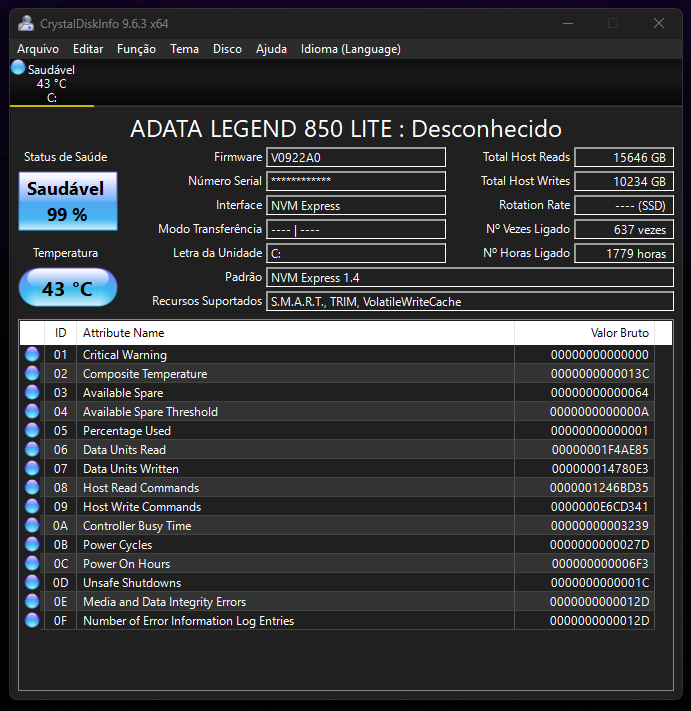Image resolution: width=691 pixels, height=711 pixels.
Task: Select the Power On Hours attribute name
Action: (127, 564)
